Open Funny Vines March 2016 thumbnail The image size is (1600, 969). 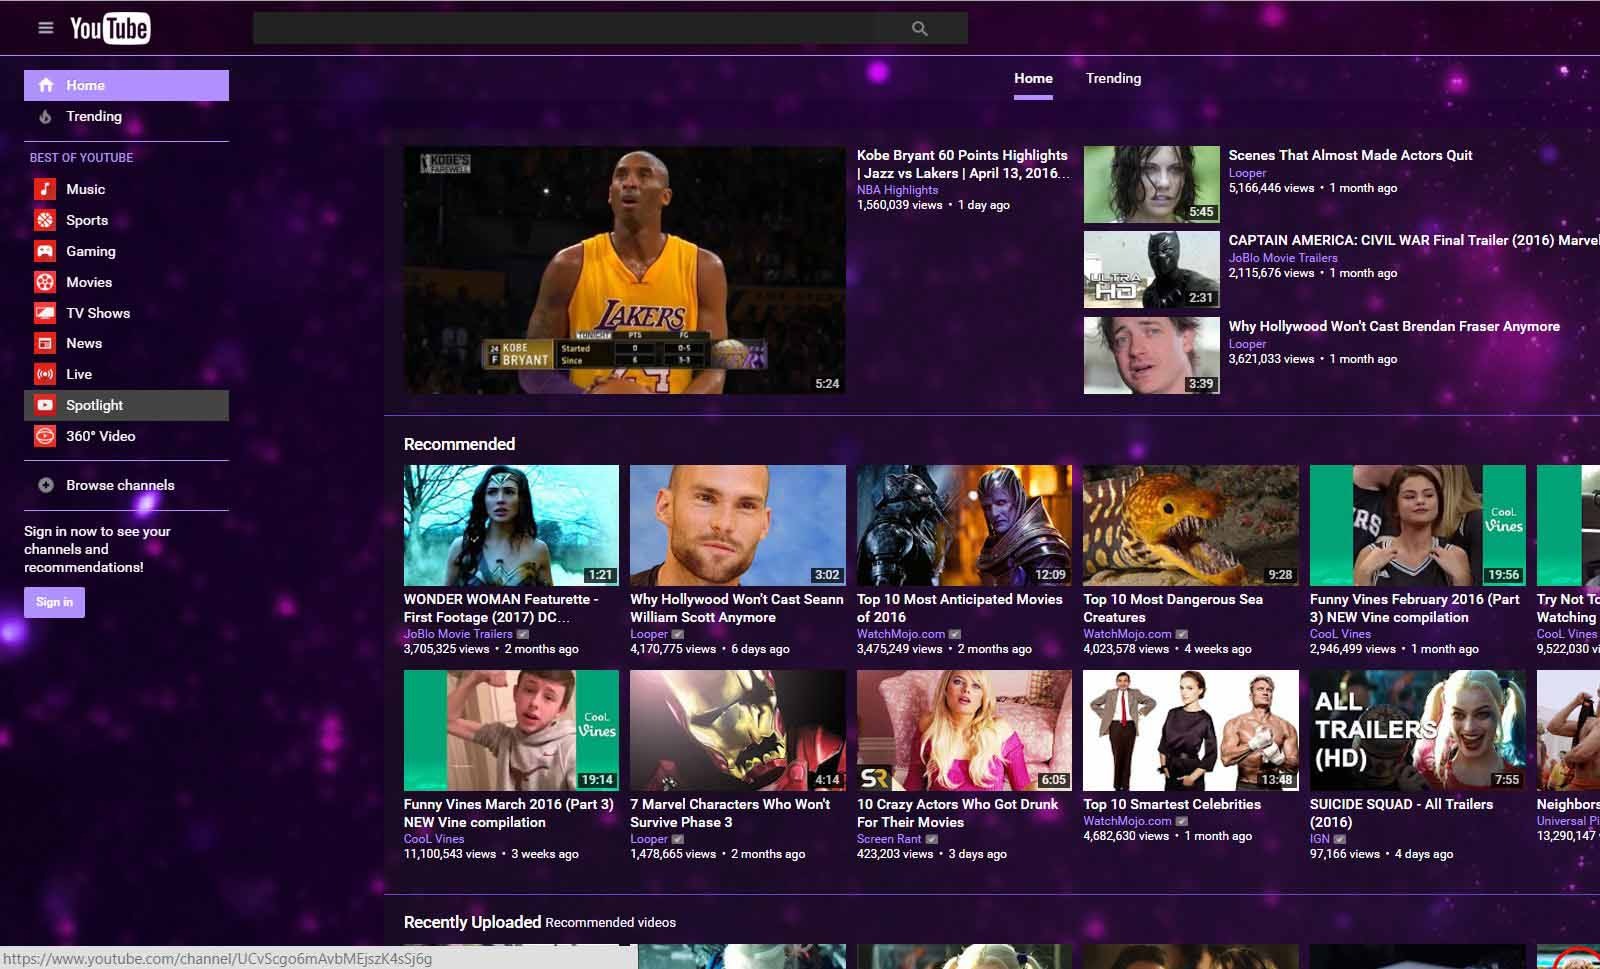click(511, 730)
